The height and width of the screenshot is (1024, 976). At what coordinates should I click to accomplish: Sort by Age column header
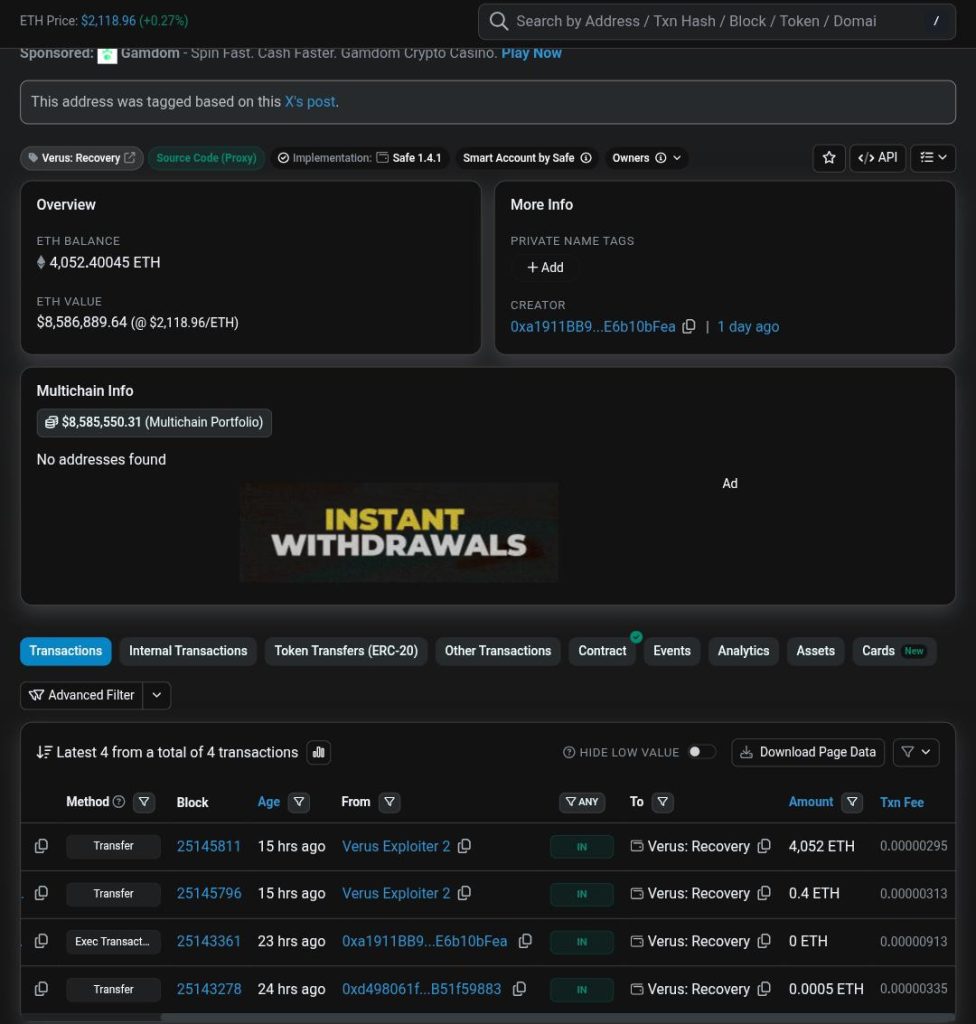point(268,802)
